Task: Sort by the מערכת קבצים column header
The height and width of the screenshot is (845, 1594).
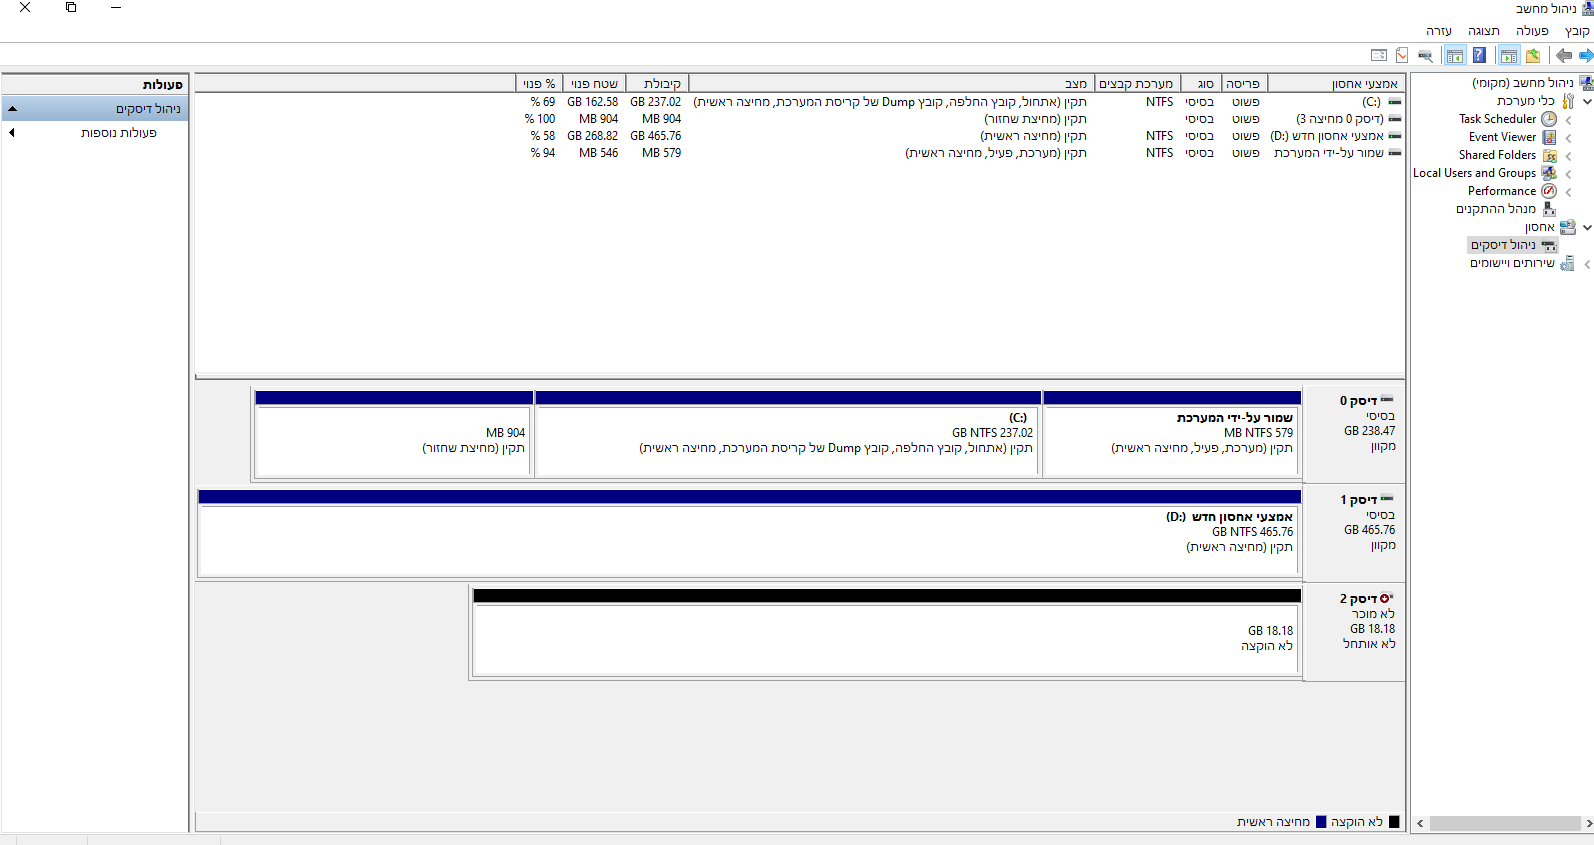Action: tap(1137, 84)
